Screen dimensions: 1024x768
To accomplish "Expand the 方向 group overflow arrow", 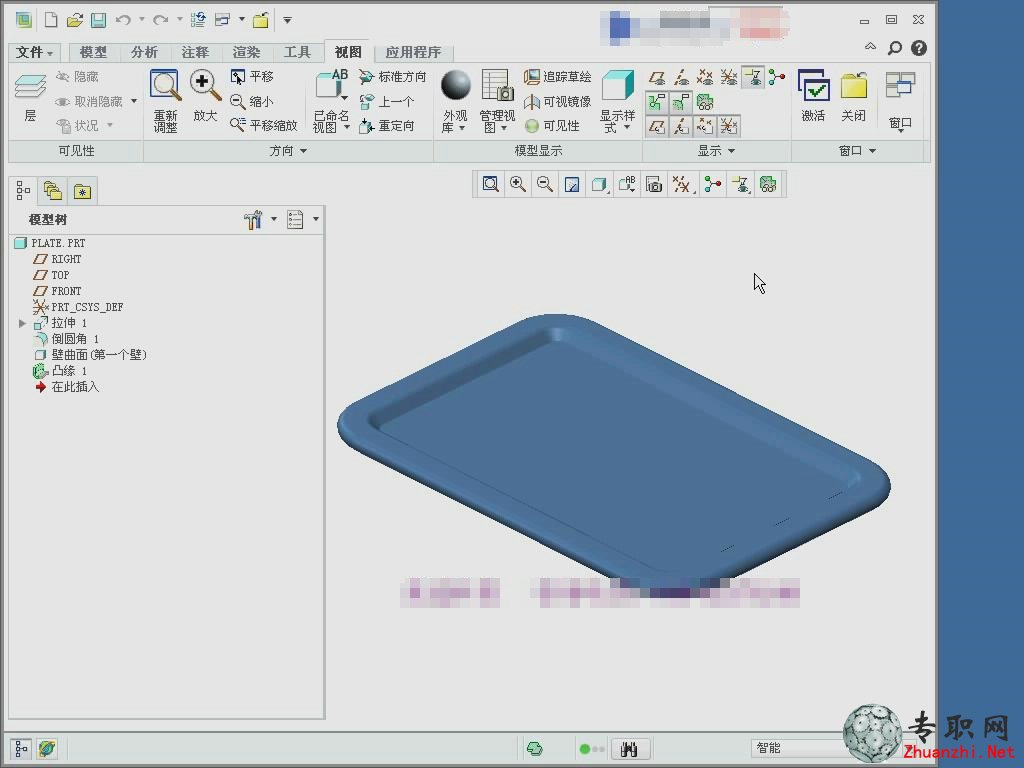I will (x=304, y=151).
